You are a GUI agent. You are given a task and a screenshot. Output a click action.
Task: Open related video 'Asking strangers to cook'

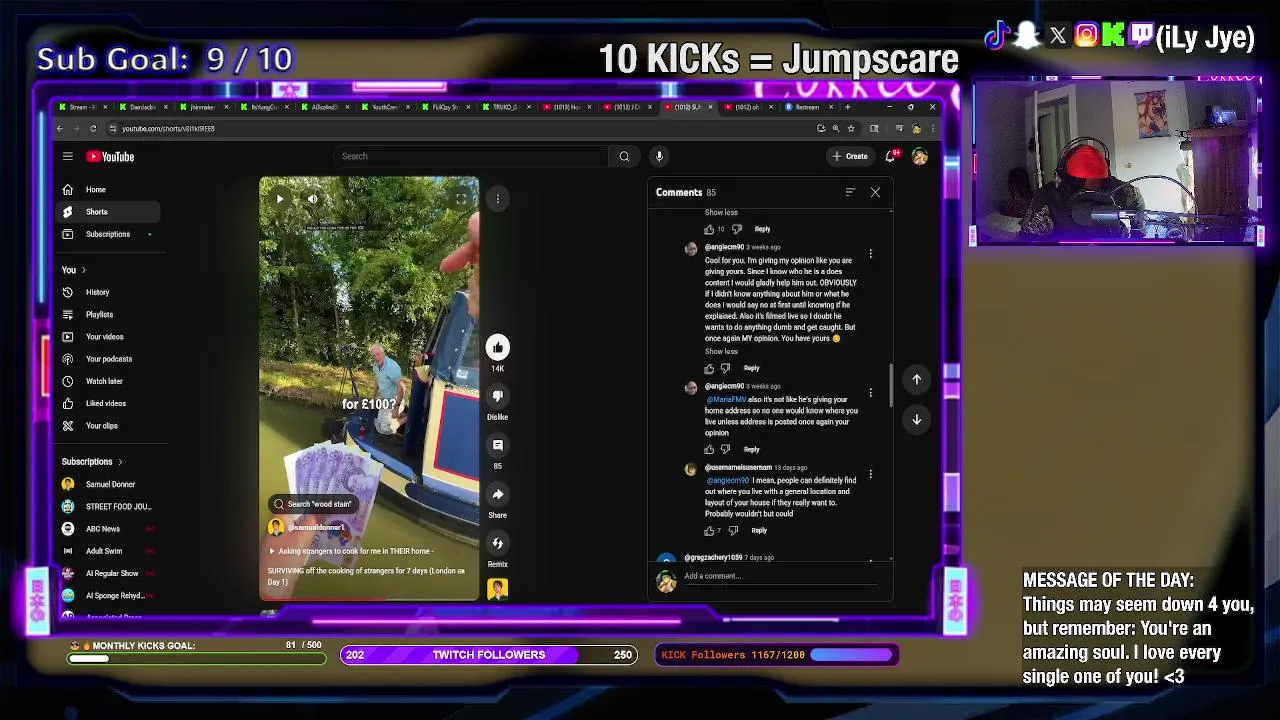point(353,551)
